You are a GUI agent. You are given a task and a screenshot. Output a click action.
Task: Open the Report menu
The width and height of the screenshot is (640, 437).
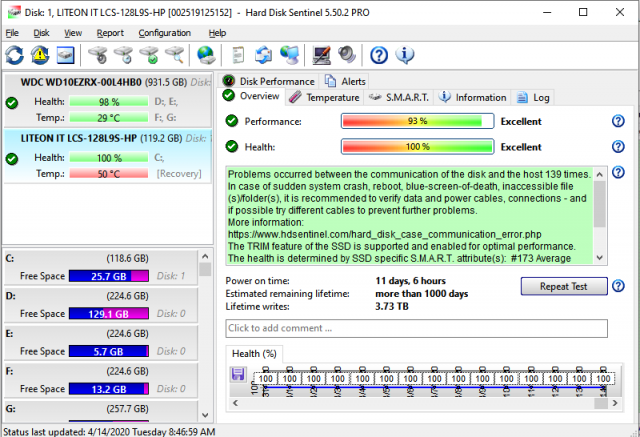[x=110, y=33]
